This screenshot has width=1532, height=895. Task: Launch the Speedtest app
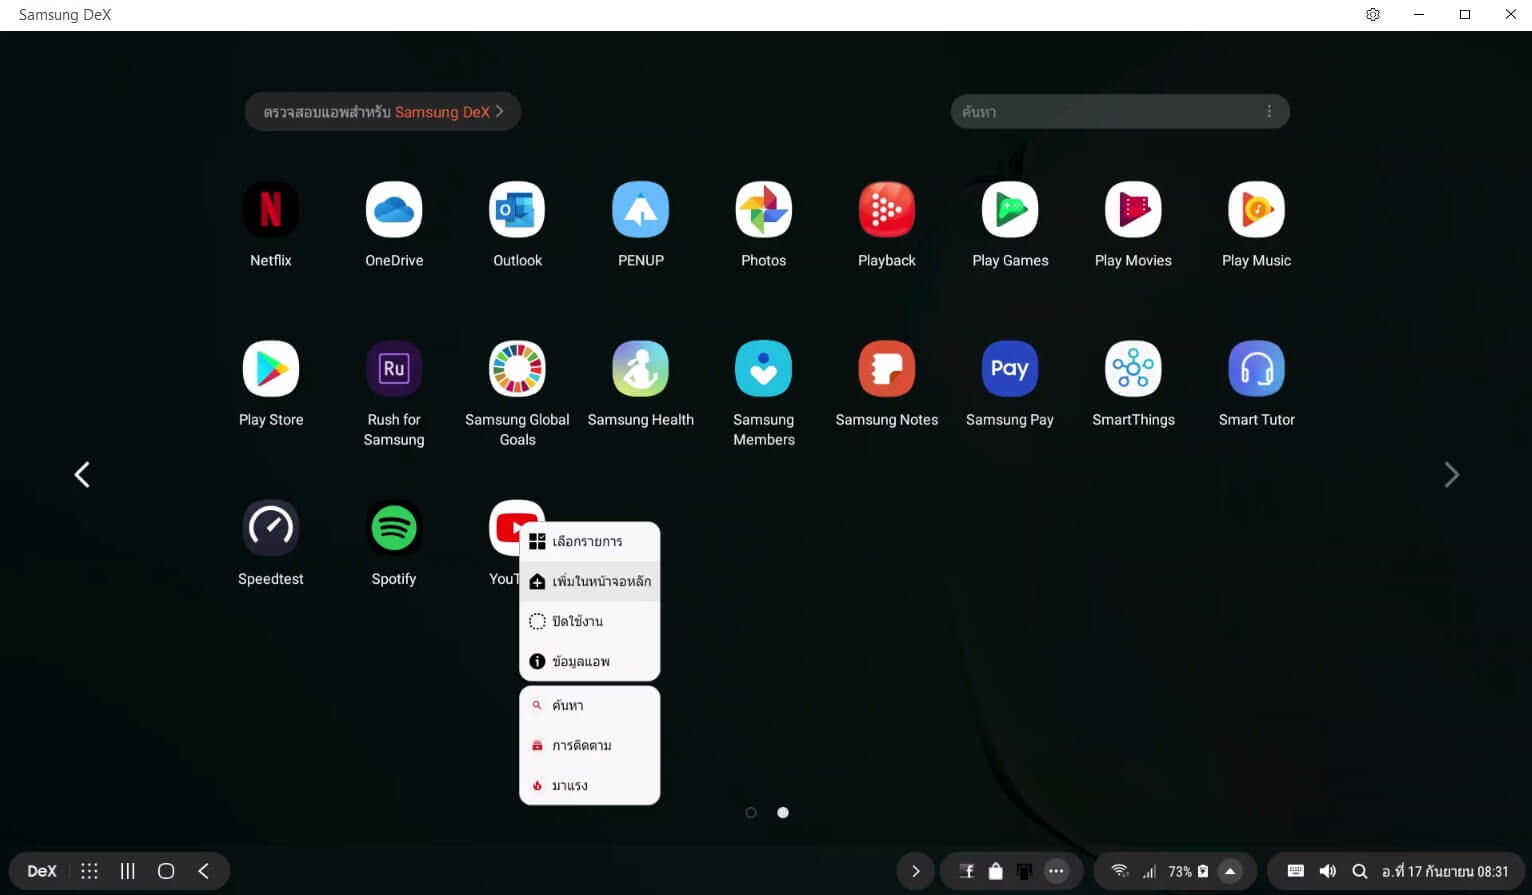pyautogui.click(x=270, y=528)
